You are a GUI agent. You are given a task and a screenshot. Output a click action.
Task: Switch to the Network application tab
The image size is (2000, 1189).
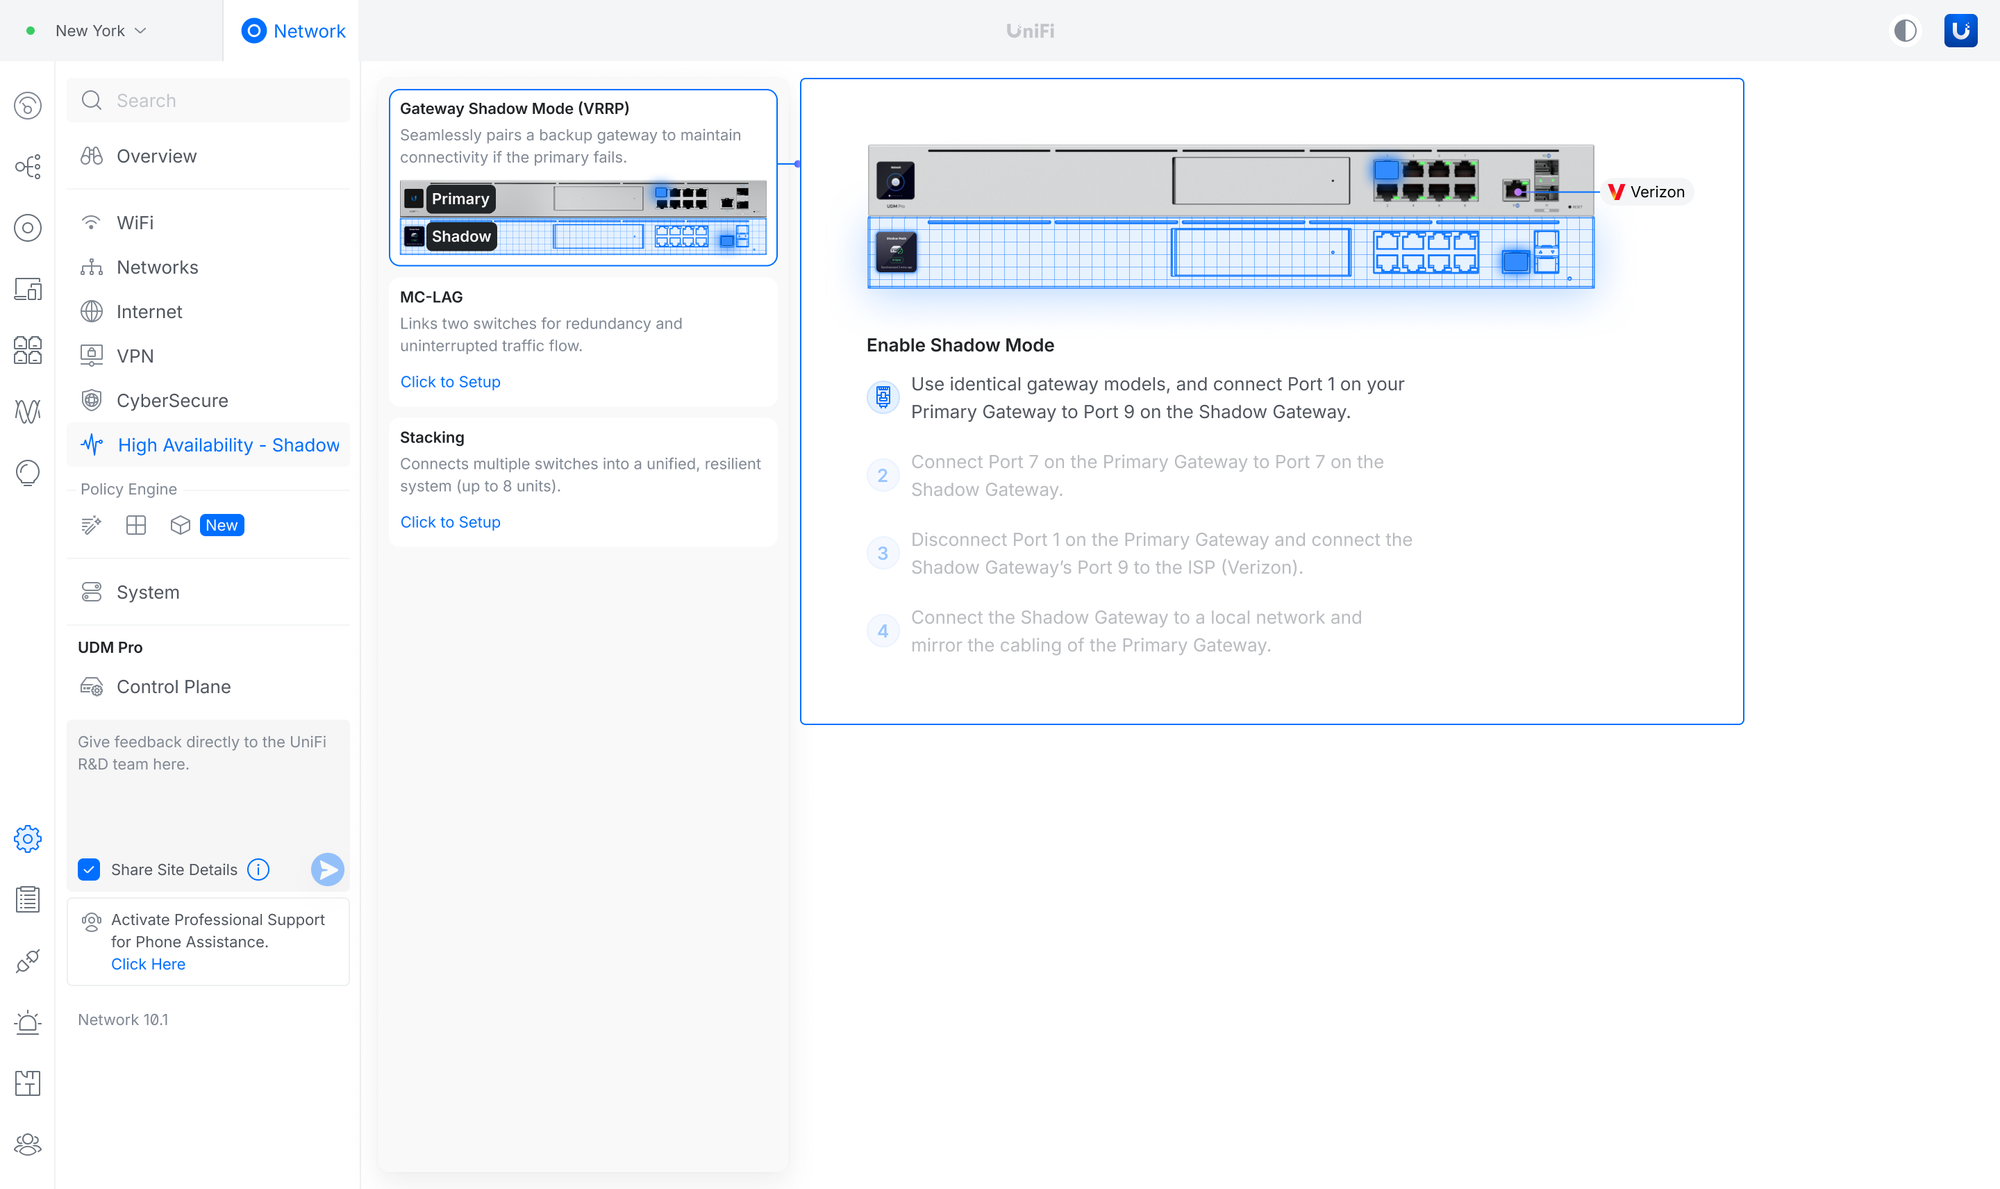(x=293, y=31)
